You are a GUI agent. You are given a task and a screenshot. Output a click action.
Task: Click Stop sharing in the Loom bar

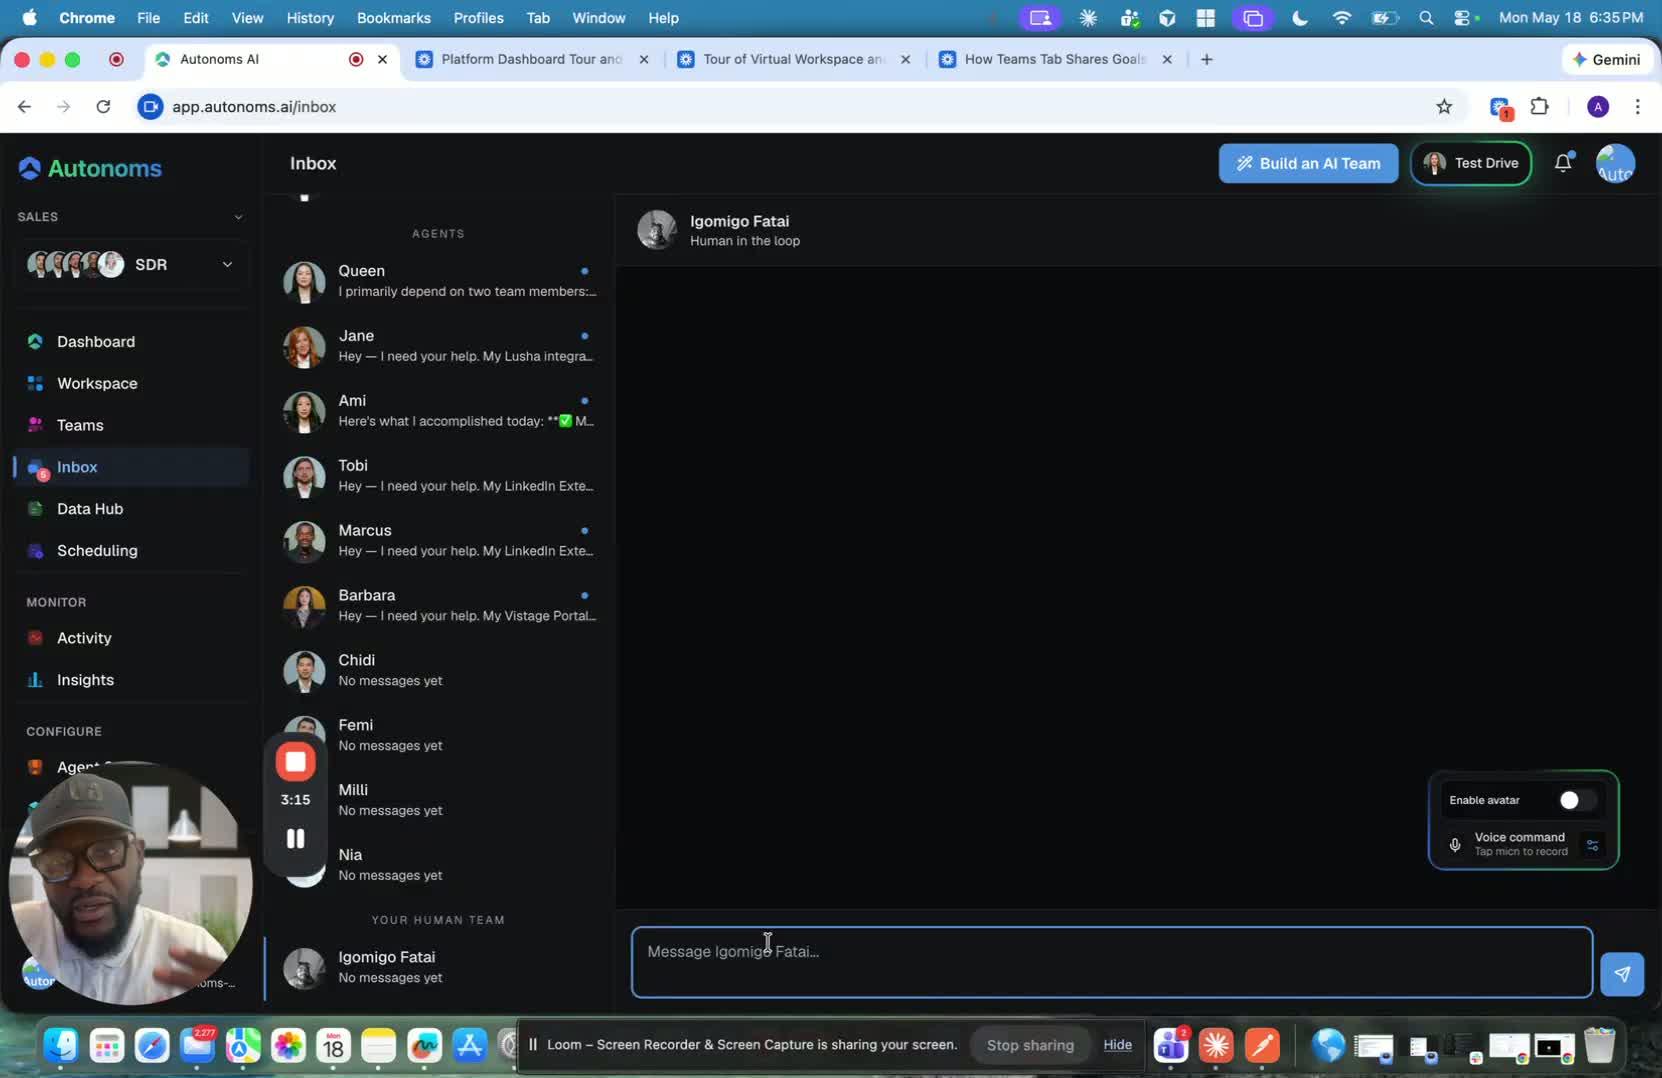click(x=1030, y=1045)
